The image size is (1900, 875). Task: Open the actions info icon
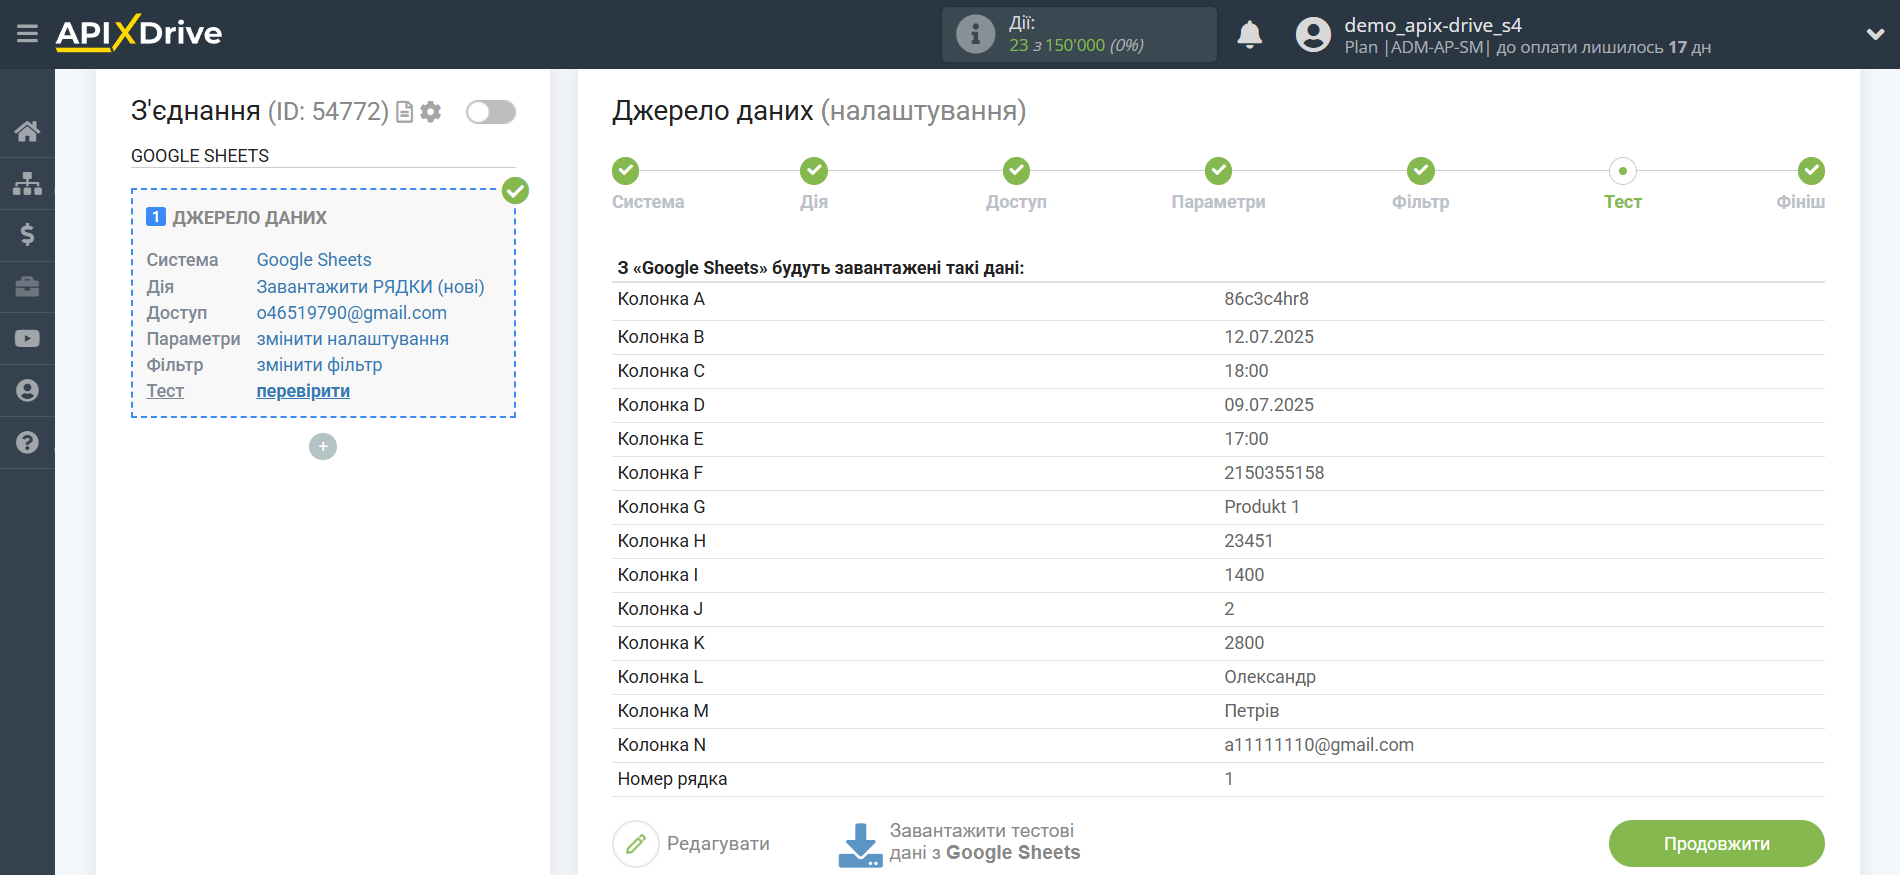pos(975,34)
